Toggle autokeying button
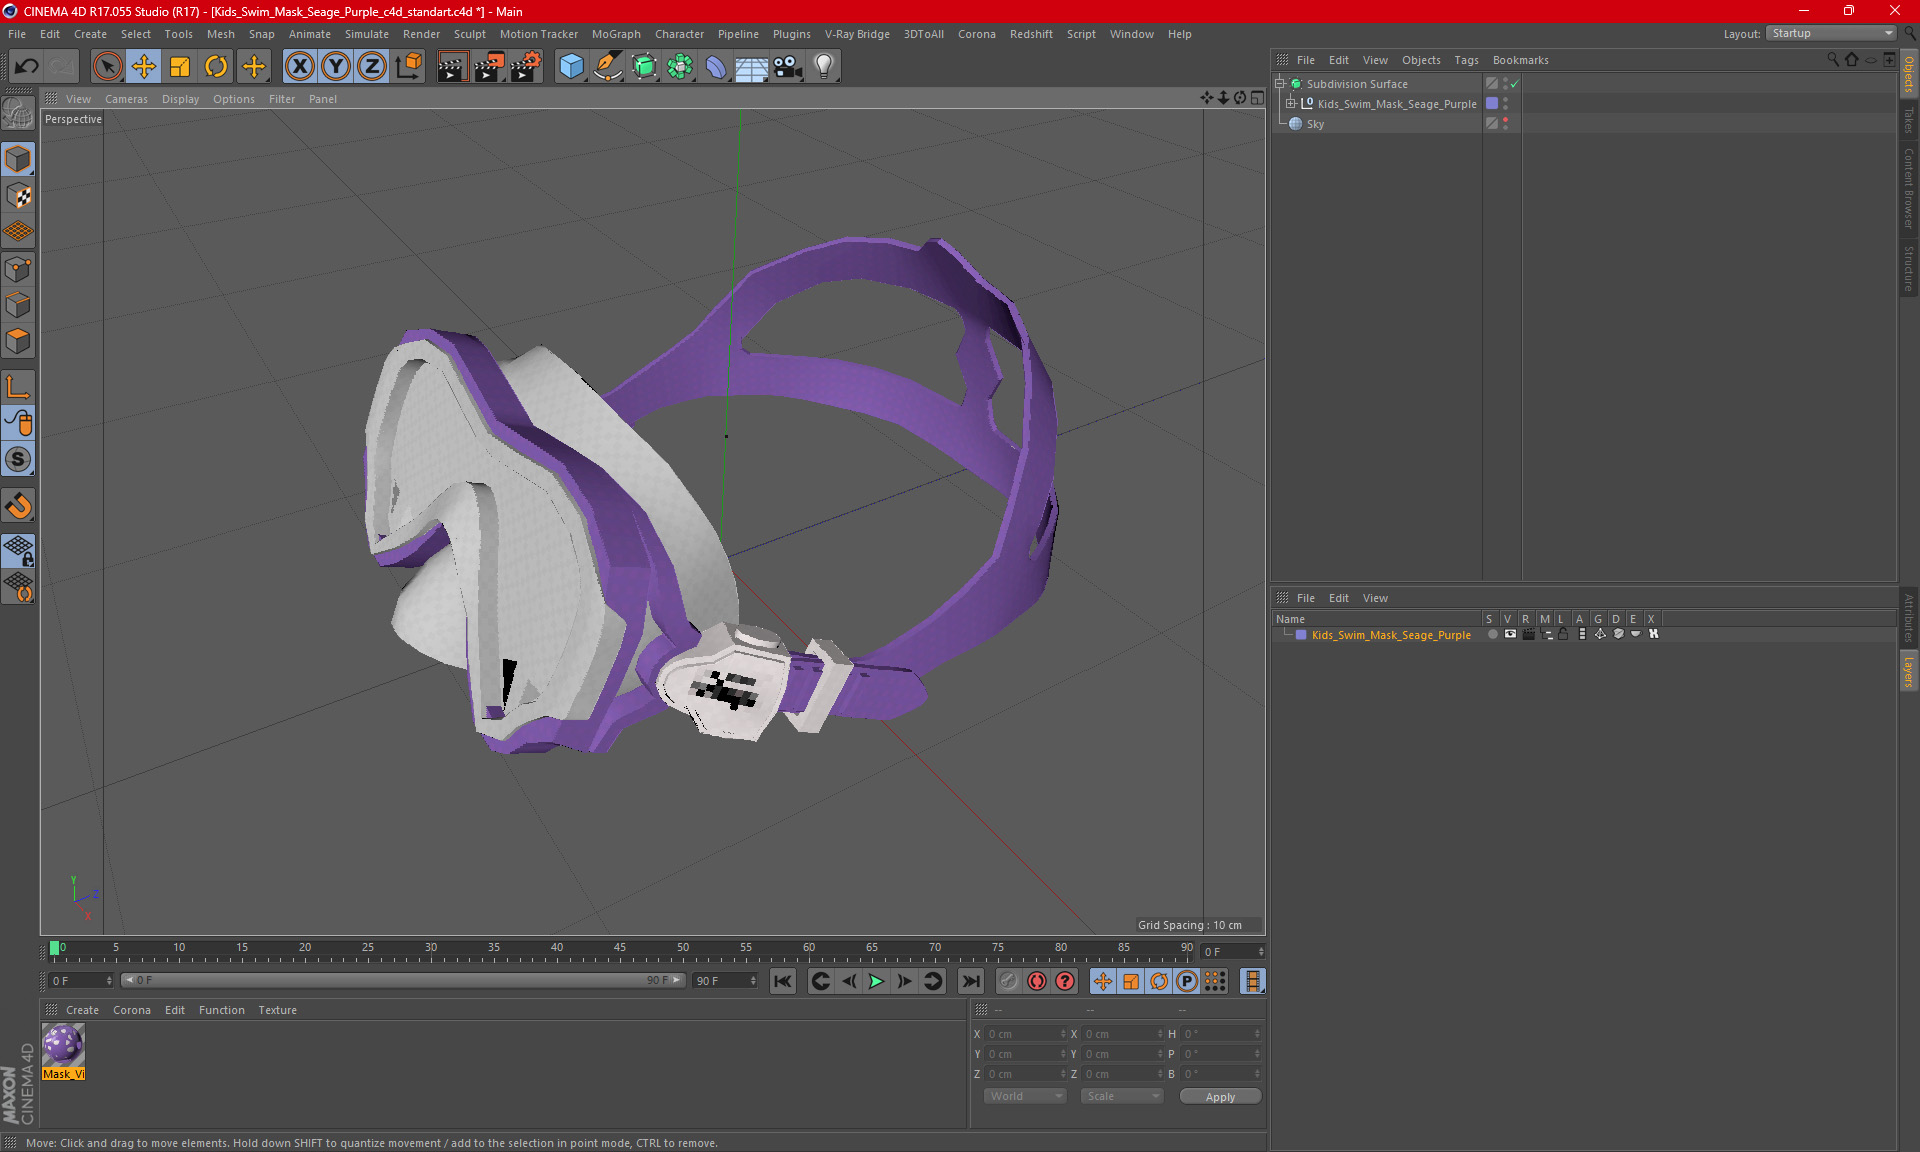Viewport: 1920px width, 1152px height. pyautogui.click(x=1037, y=981)
